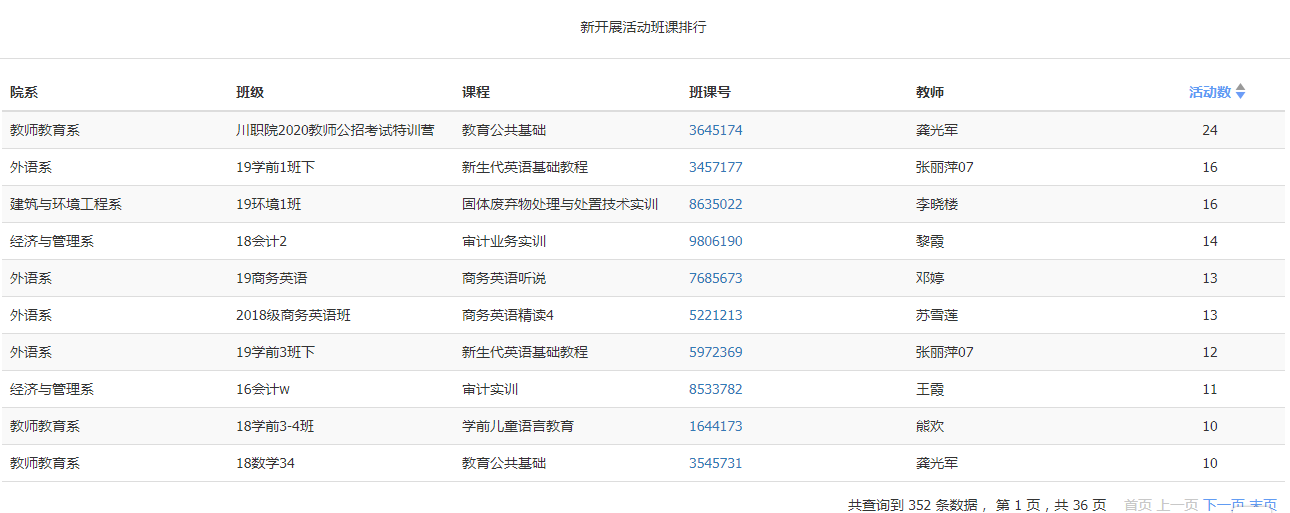This screenshot has height=513, width=1290.
Task: Click the 新开展活动班课排行 title
Action: (643, 27)
